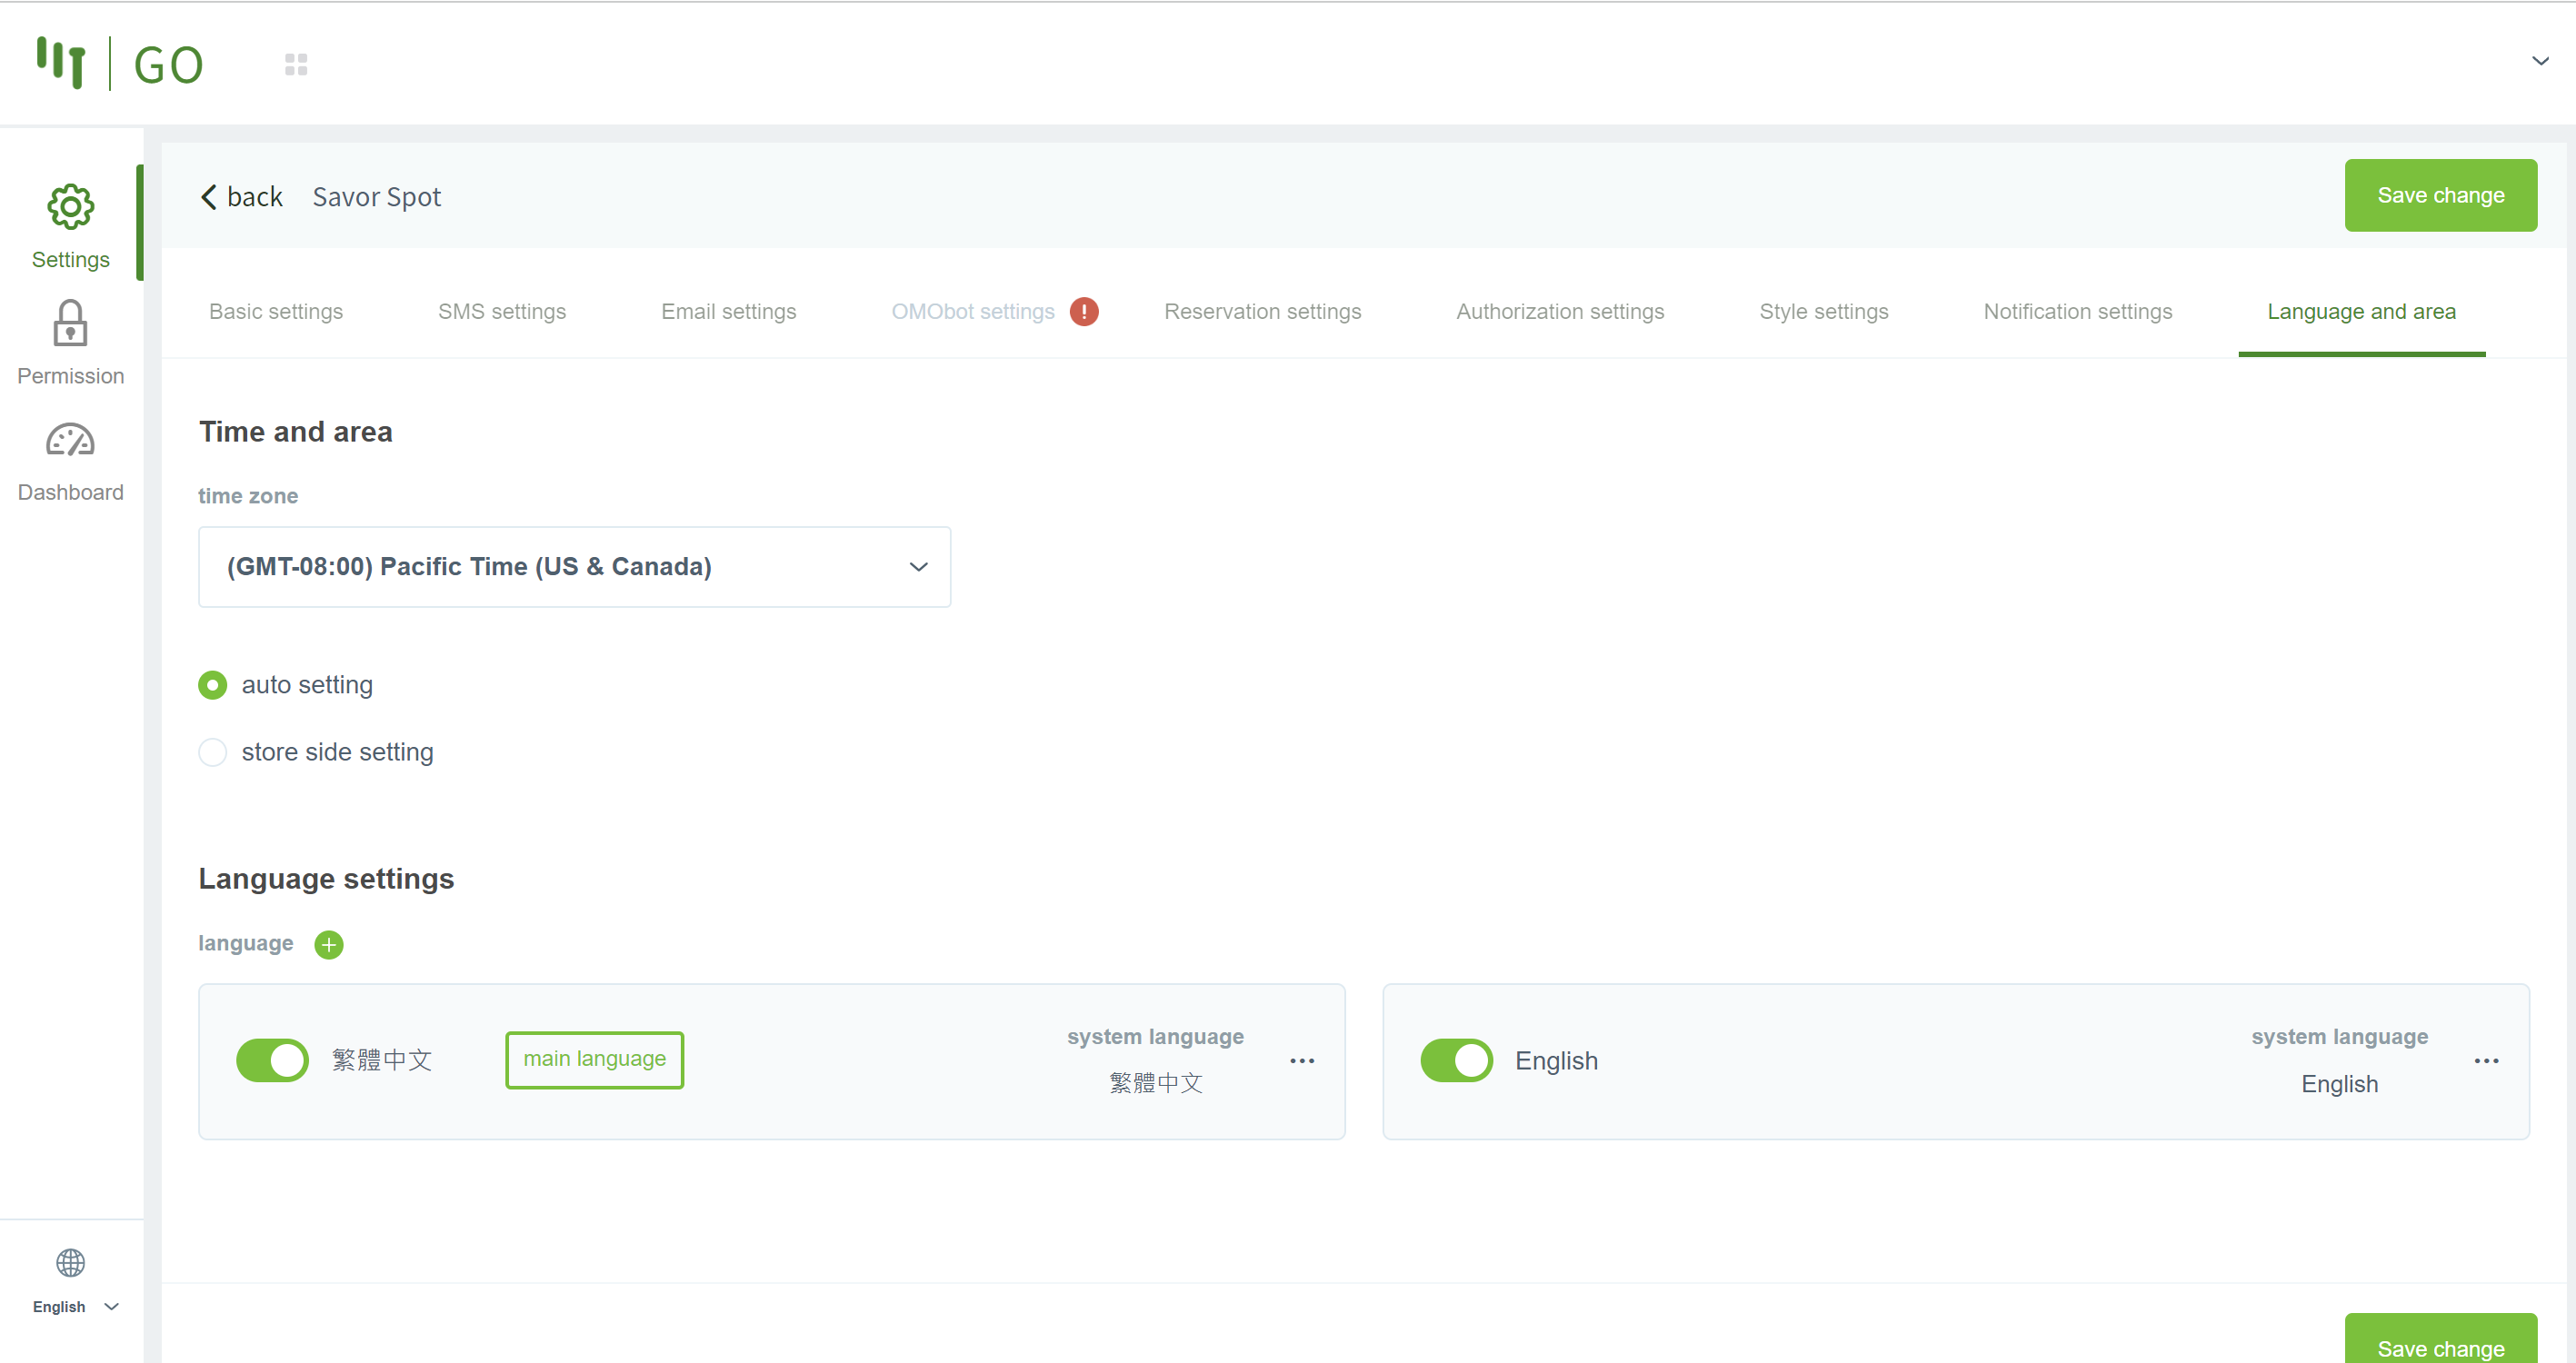Click the apps grid icon in header
This screenshot has height=1363, width=2576.
coord(296,65)
